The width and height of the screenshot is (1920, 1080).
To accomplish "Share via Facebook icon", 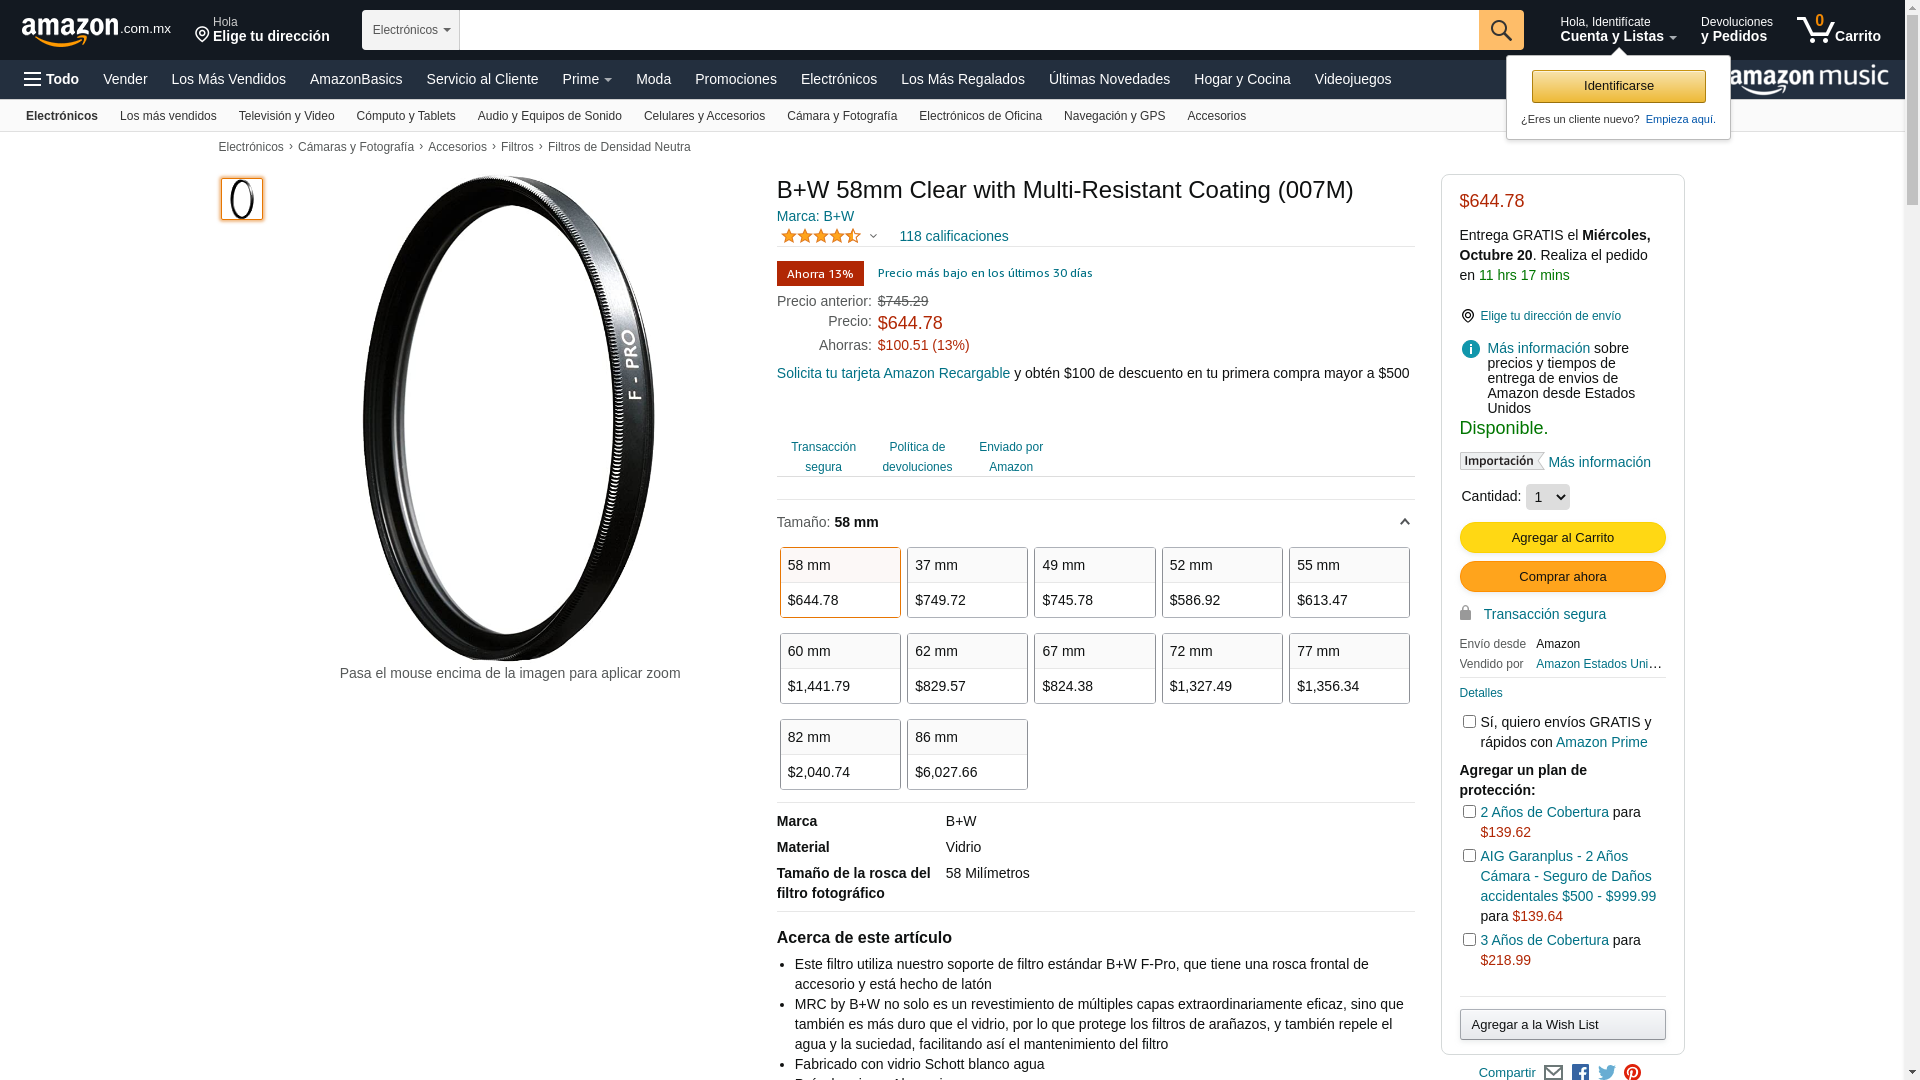I will point(1580,1072).
